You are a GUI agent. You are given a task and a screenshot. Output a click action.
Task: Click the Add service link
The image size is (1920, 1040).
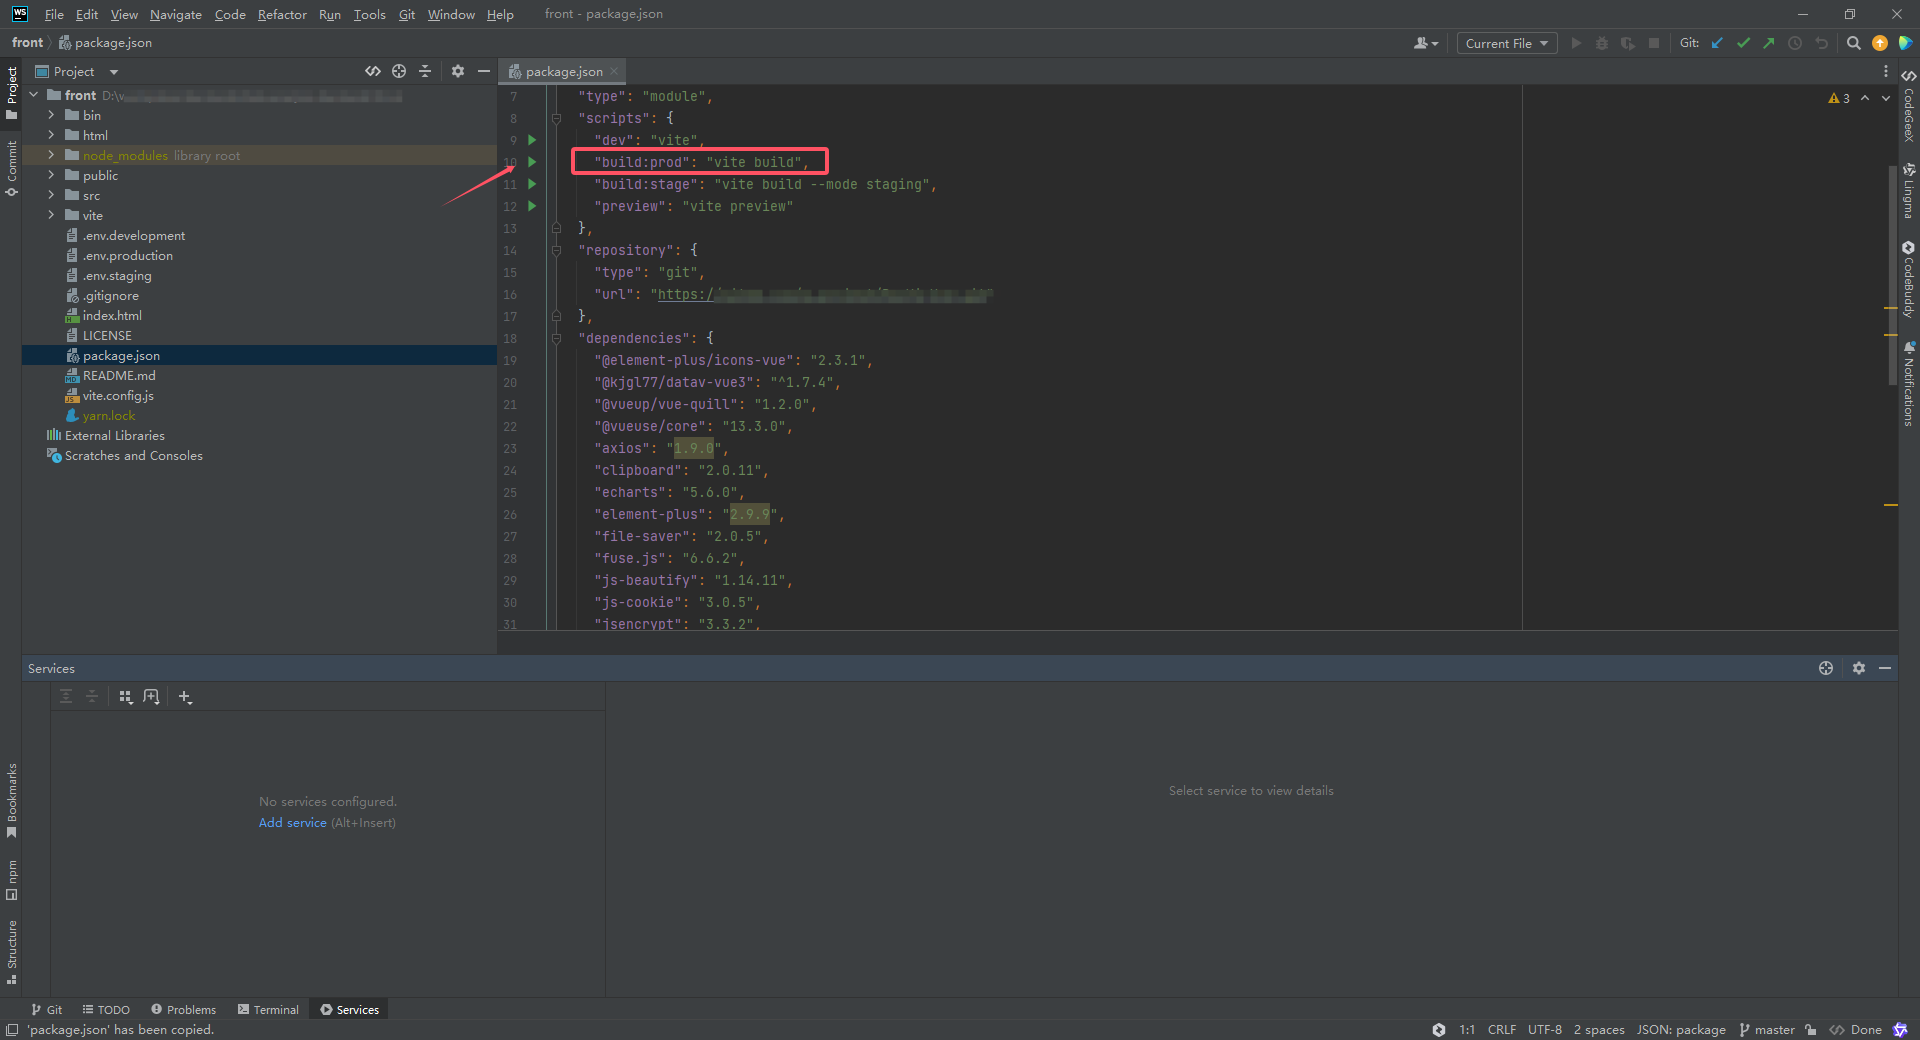[x=292, y=822]
